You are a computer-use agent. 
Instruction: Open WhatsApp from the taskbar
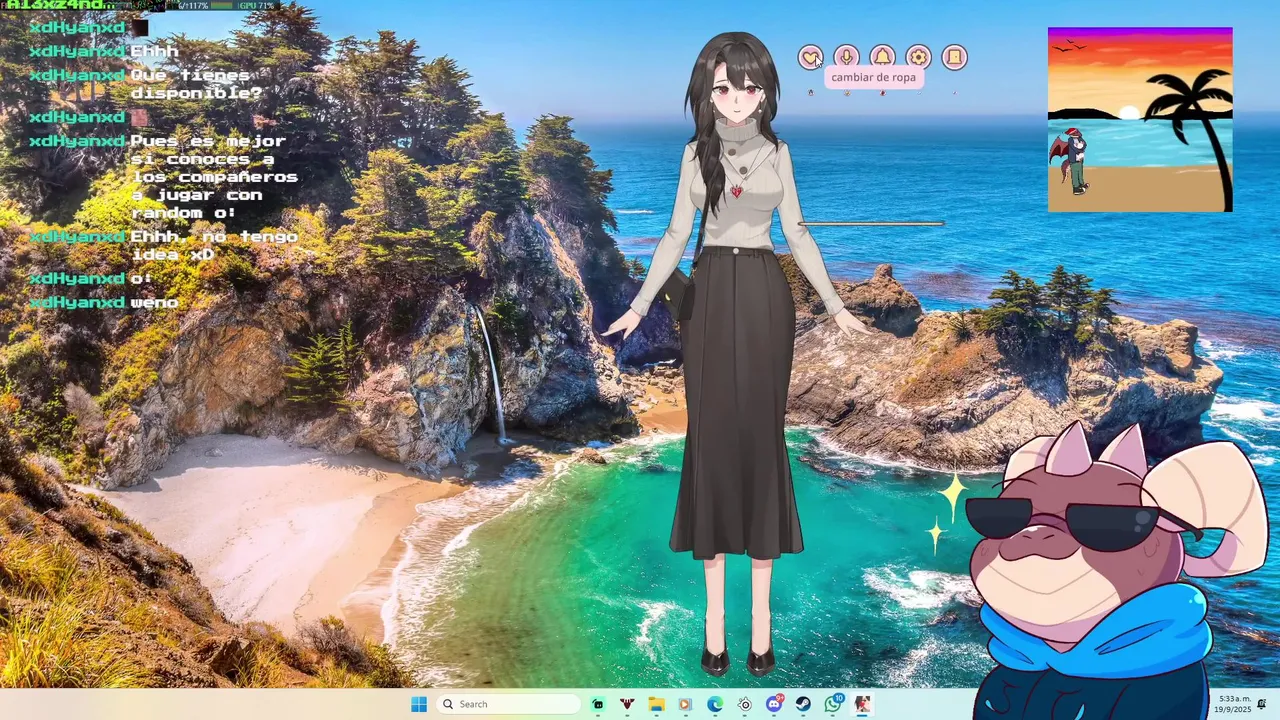point(833,704)
